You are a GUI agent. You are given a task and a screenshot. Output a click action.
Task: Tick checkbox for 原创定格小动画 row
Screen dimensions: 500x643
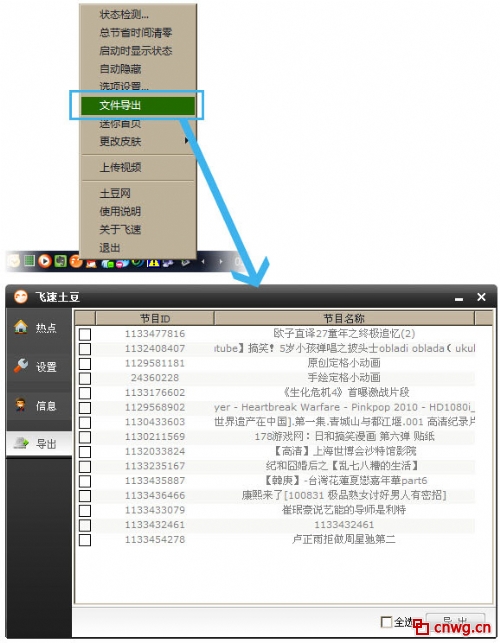[85, 364]
